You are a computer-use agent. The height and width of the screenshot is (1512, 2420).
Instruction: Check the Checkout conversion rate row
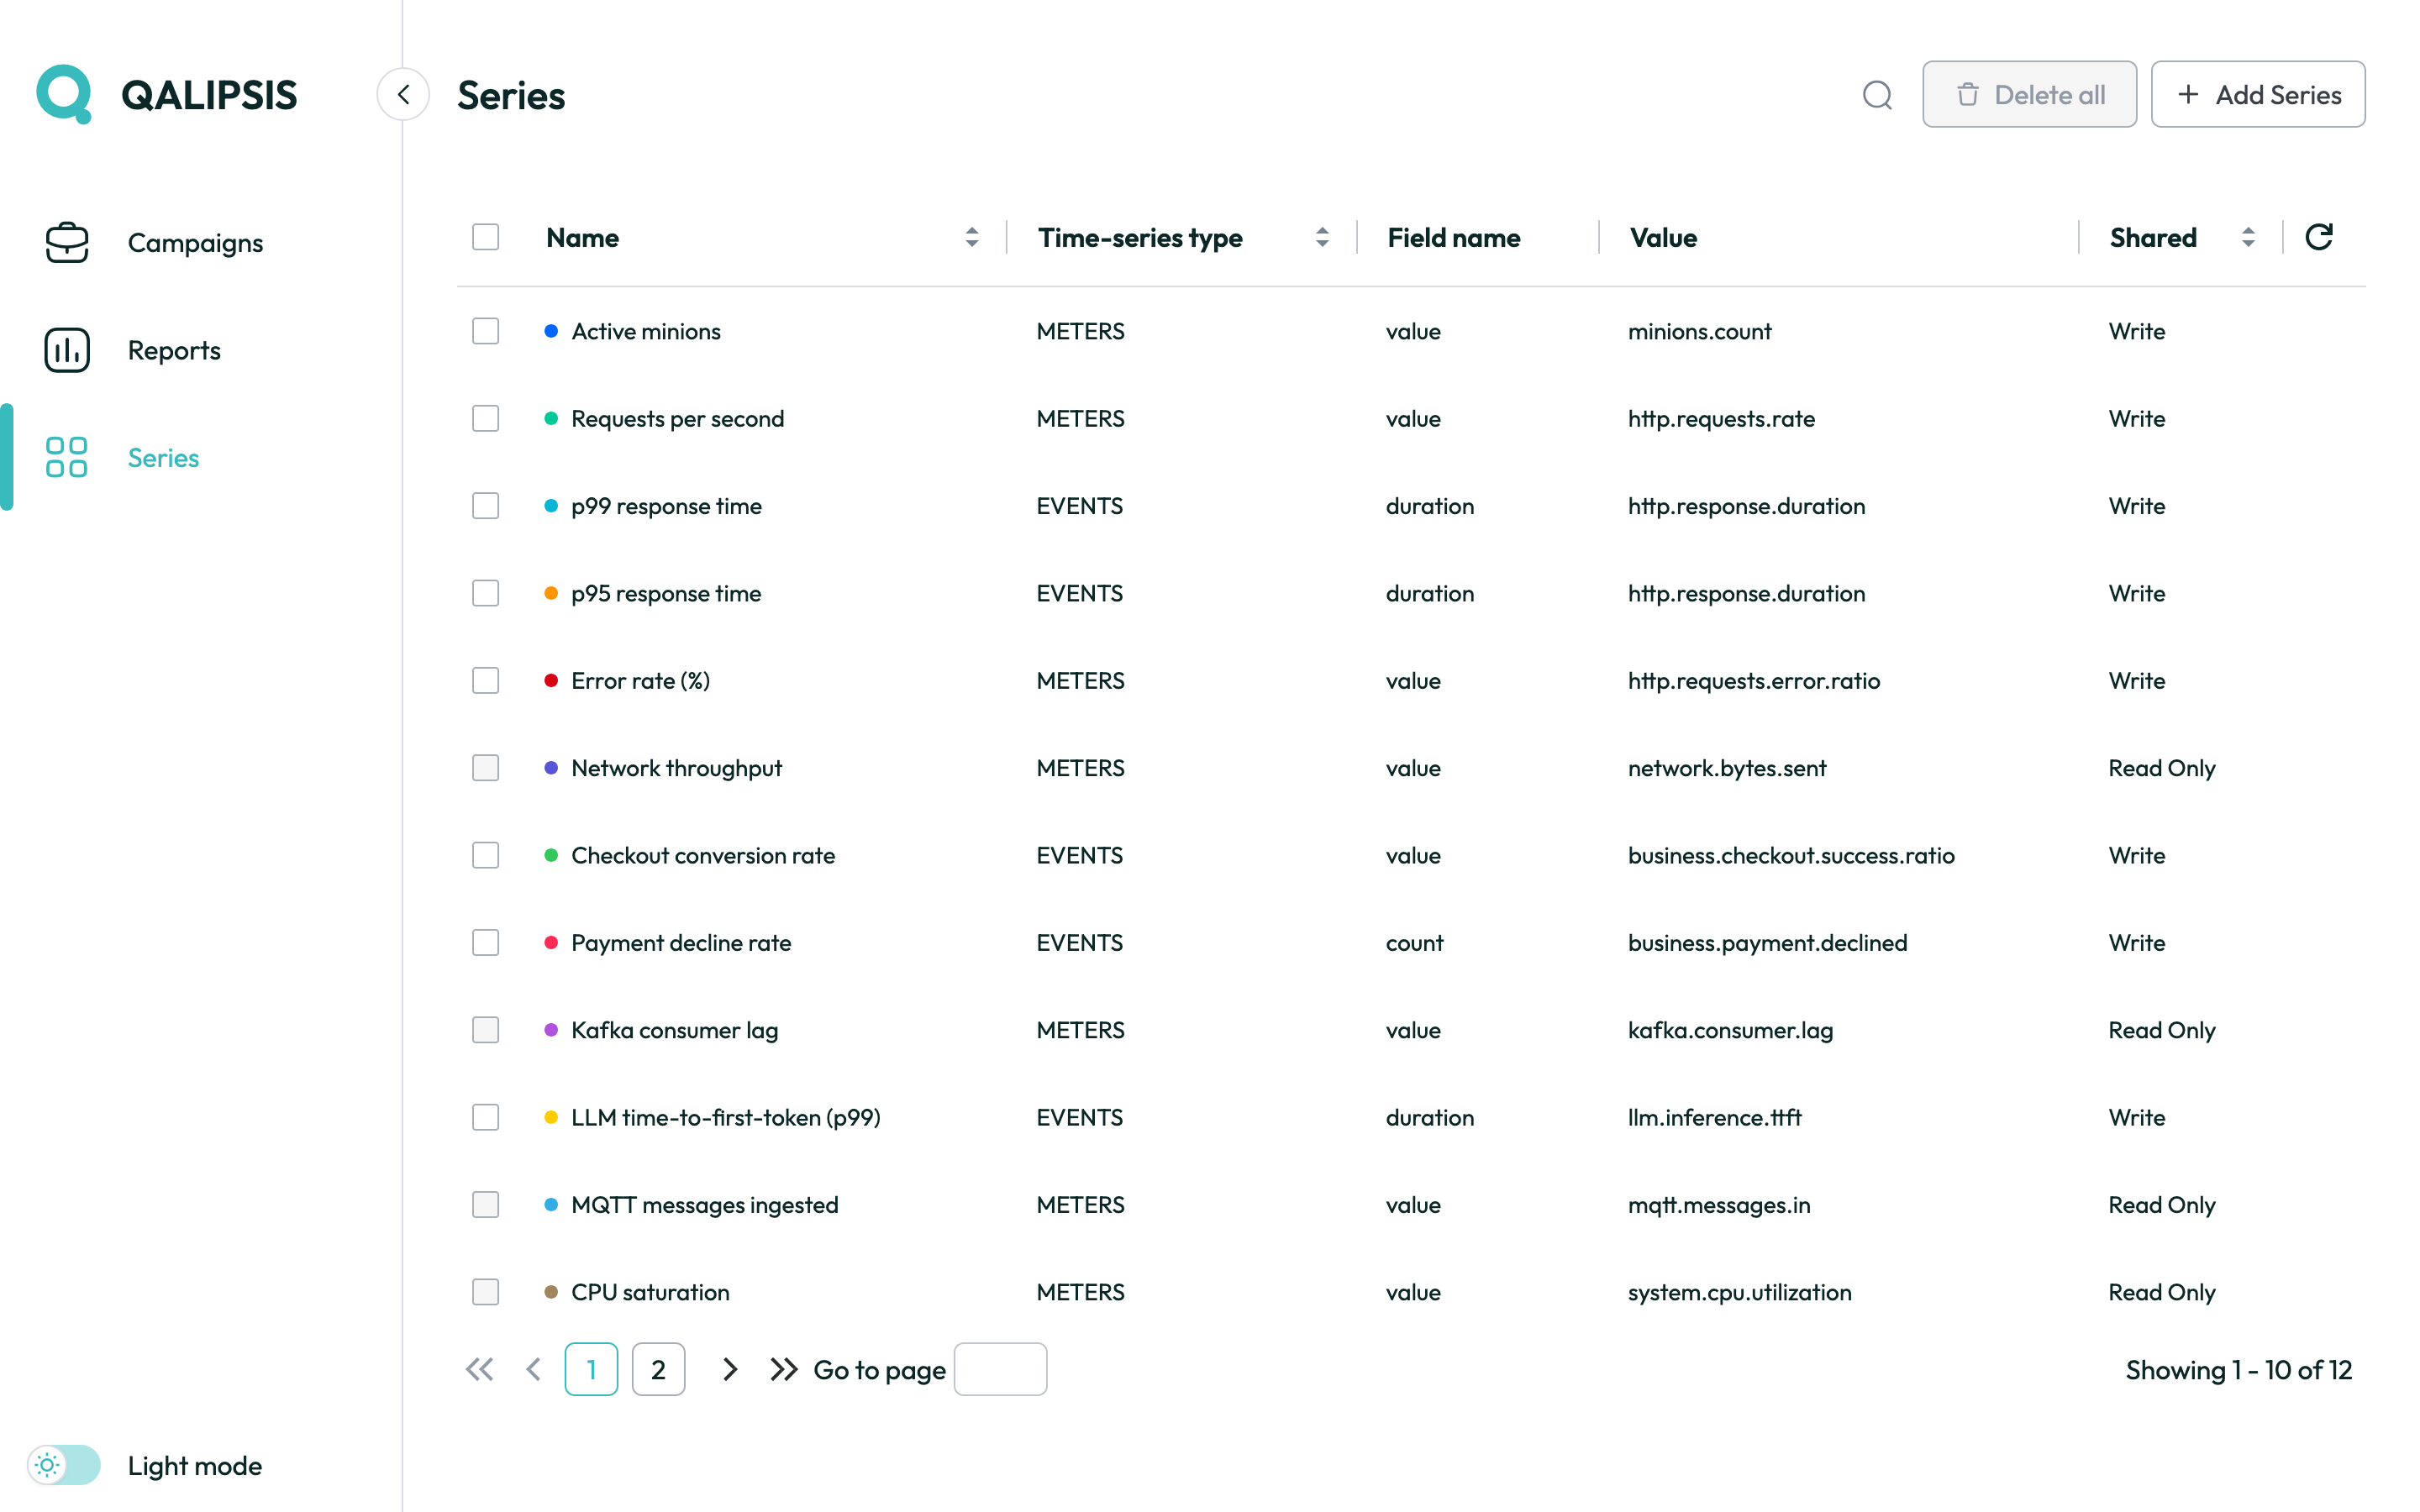(485, 855)
